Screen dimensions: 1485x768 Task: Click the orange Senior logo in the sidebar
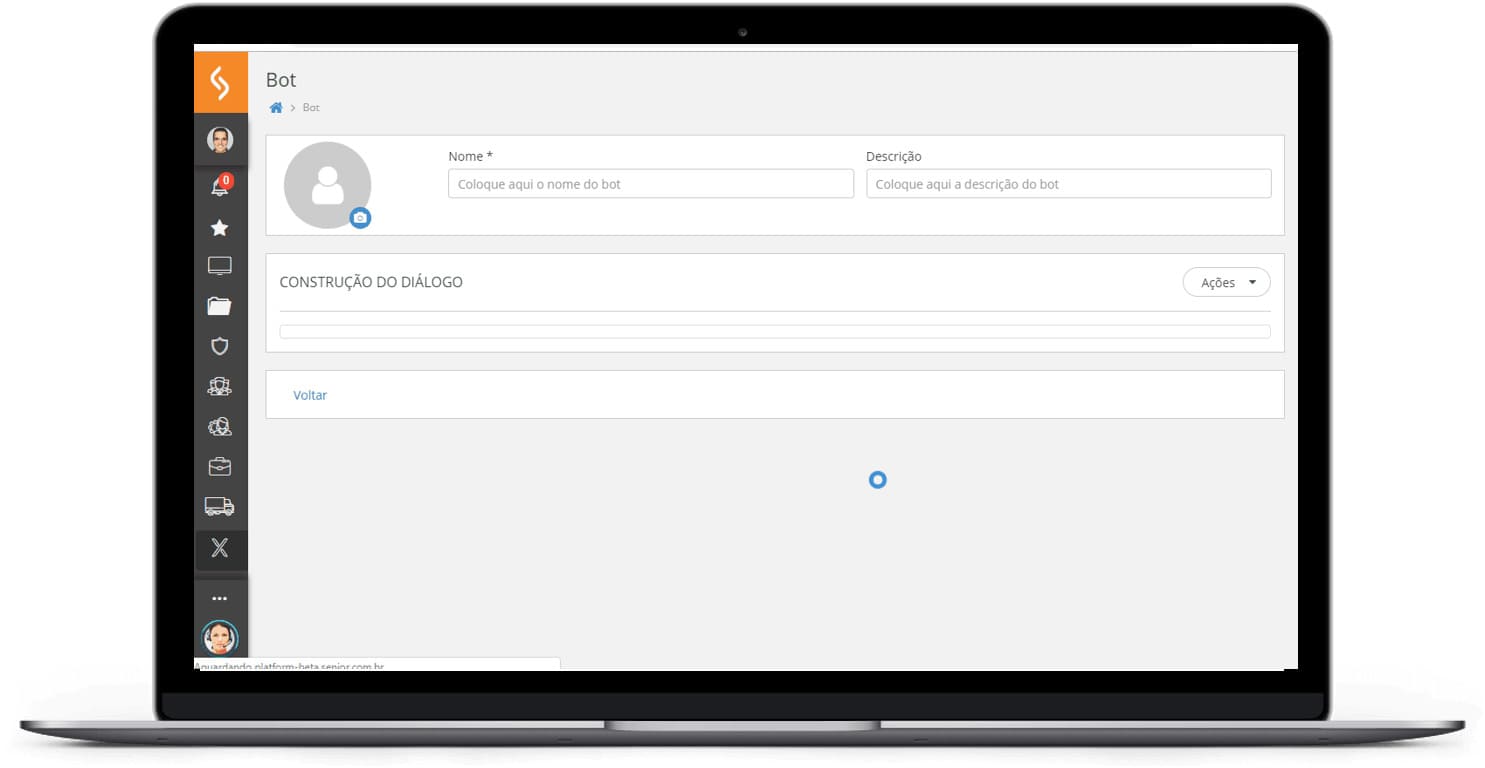pos(220,82)
